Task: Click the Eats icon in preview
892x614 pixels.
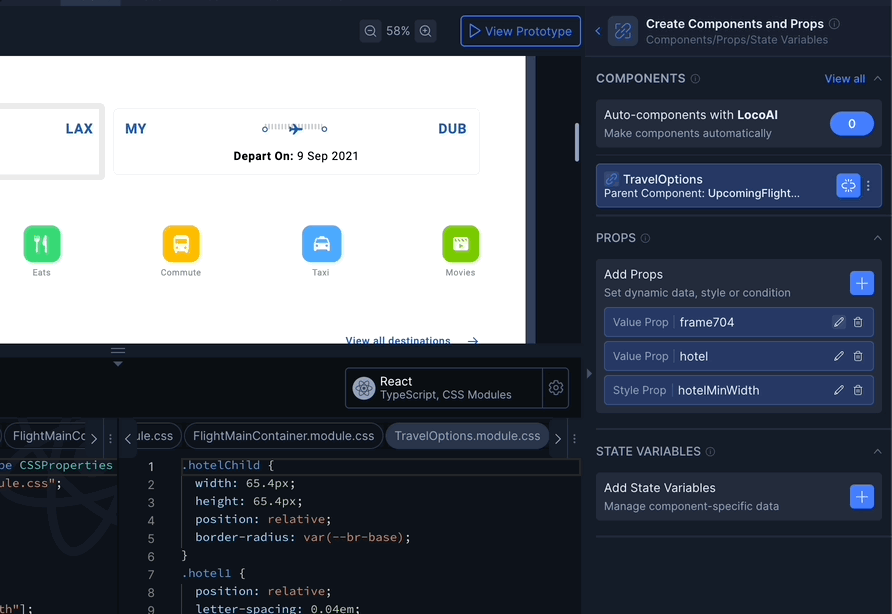Action: tap(42, 244)
